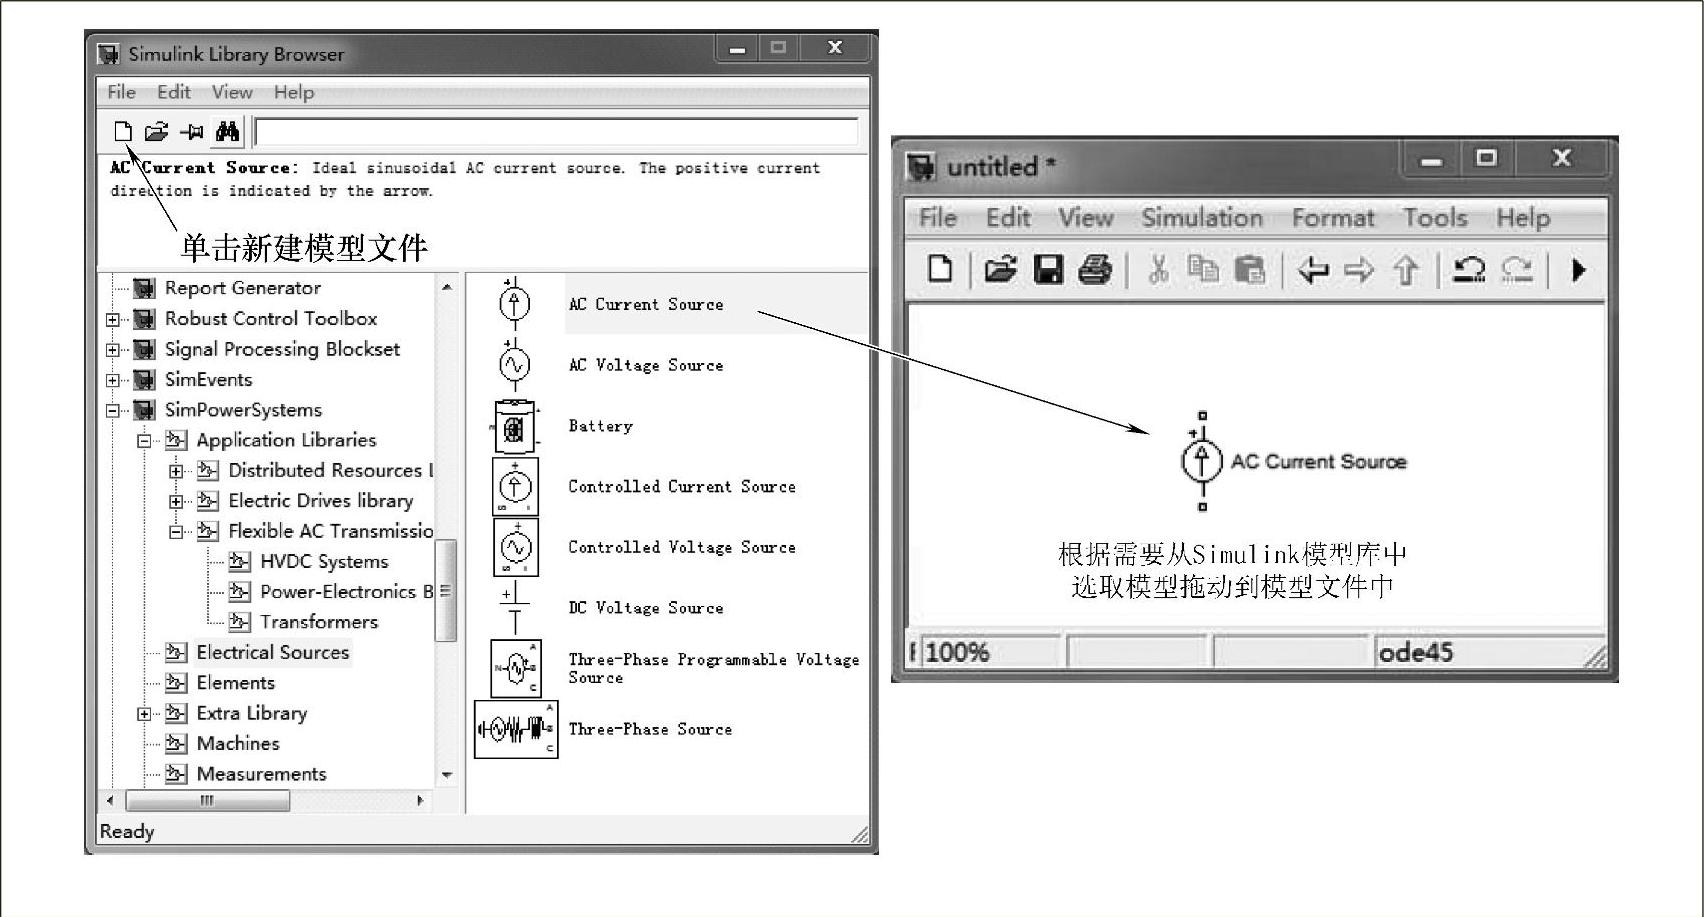1704x917 pixels.
Task: Collapse the Application Libraries node
Action: pos(144,441)
